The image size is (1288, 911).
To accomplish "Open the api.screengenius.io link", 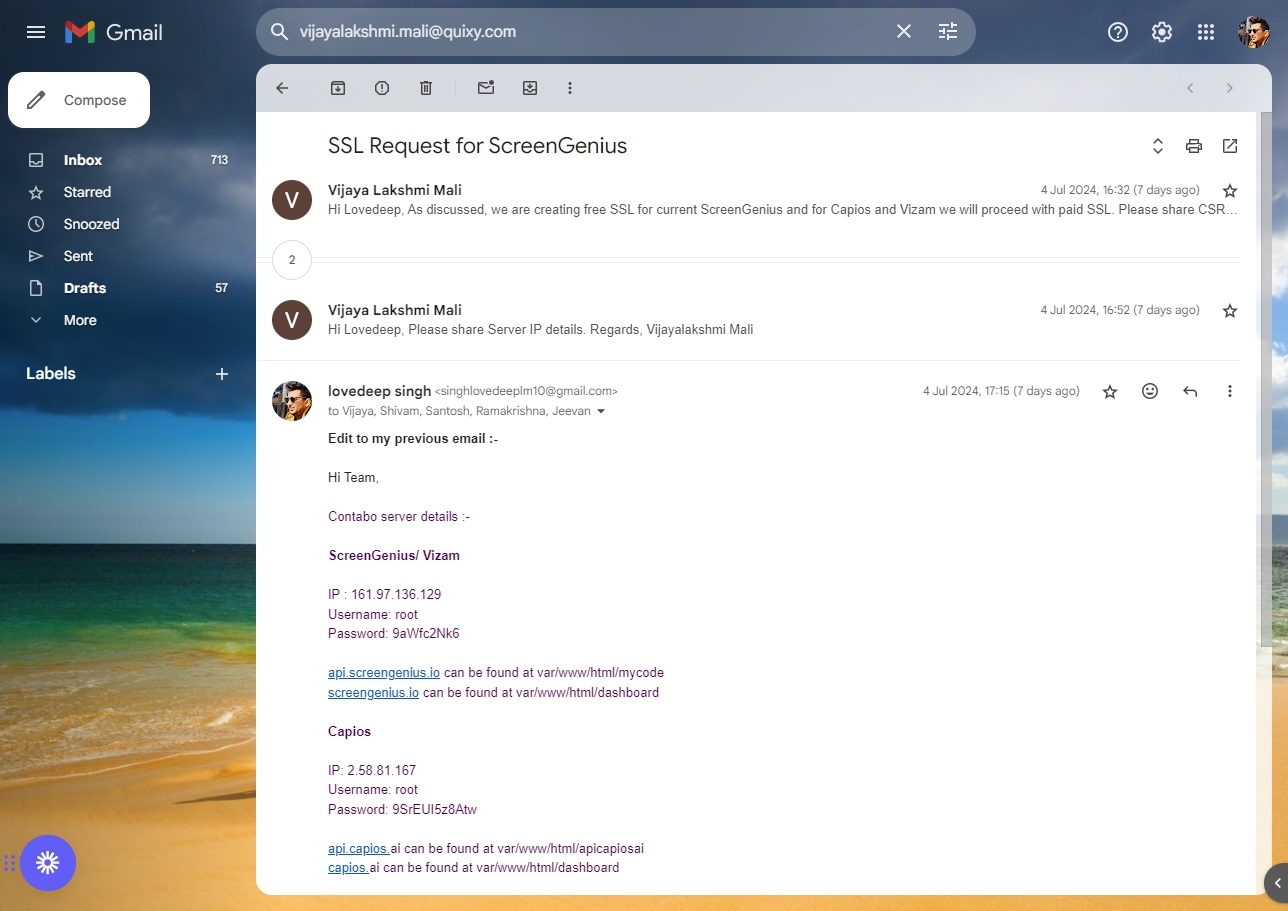I will 384,673.
